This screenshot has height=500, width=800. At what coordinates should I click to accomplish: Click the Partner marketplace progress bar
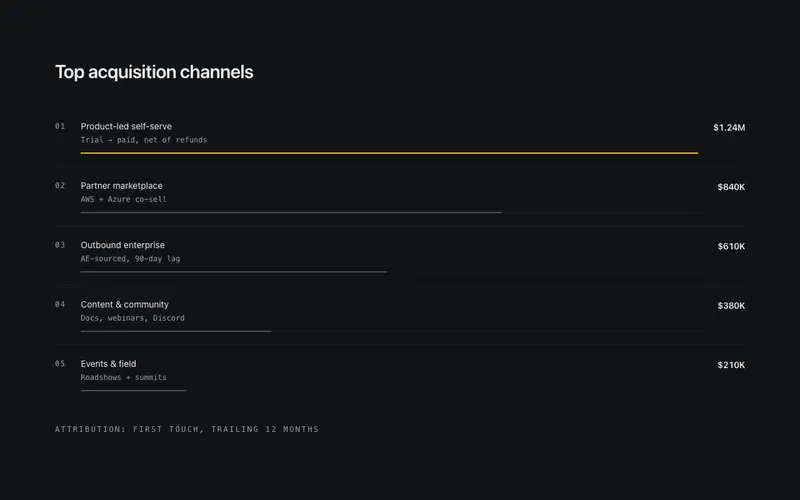click(291, 212)
